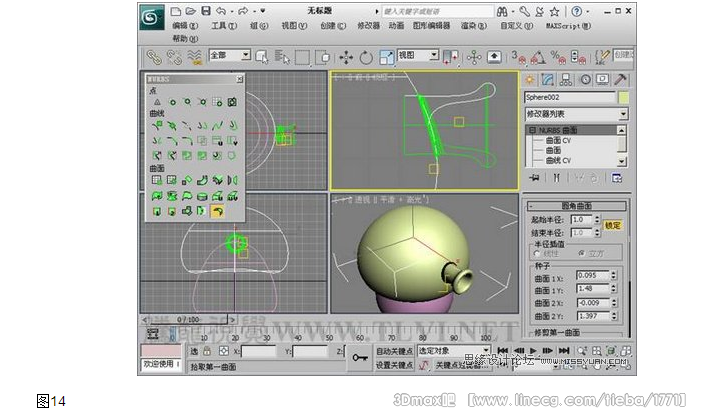Click the Pin Stack icon
The image size is (715, 417).
pos(534,178)
